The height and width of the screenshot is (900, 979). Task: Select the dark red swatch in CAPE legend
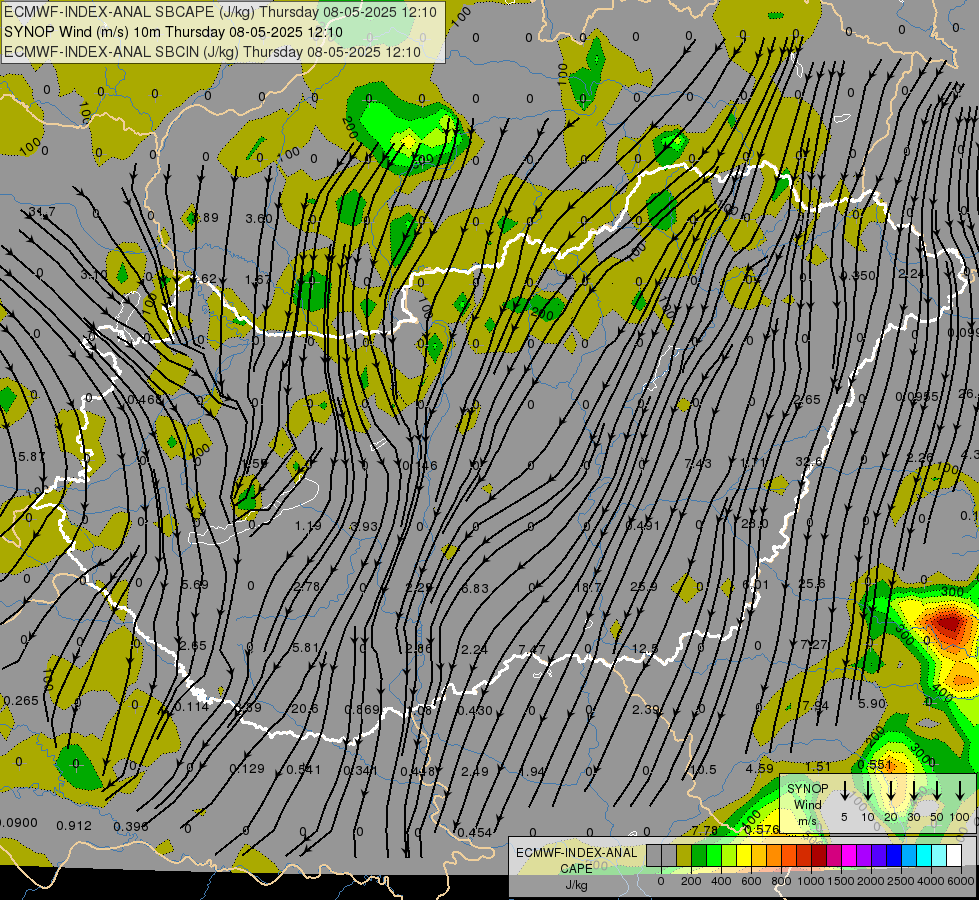pyautogui.click(x=819, y=856)
